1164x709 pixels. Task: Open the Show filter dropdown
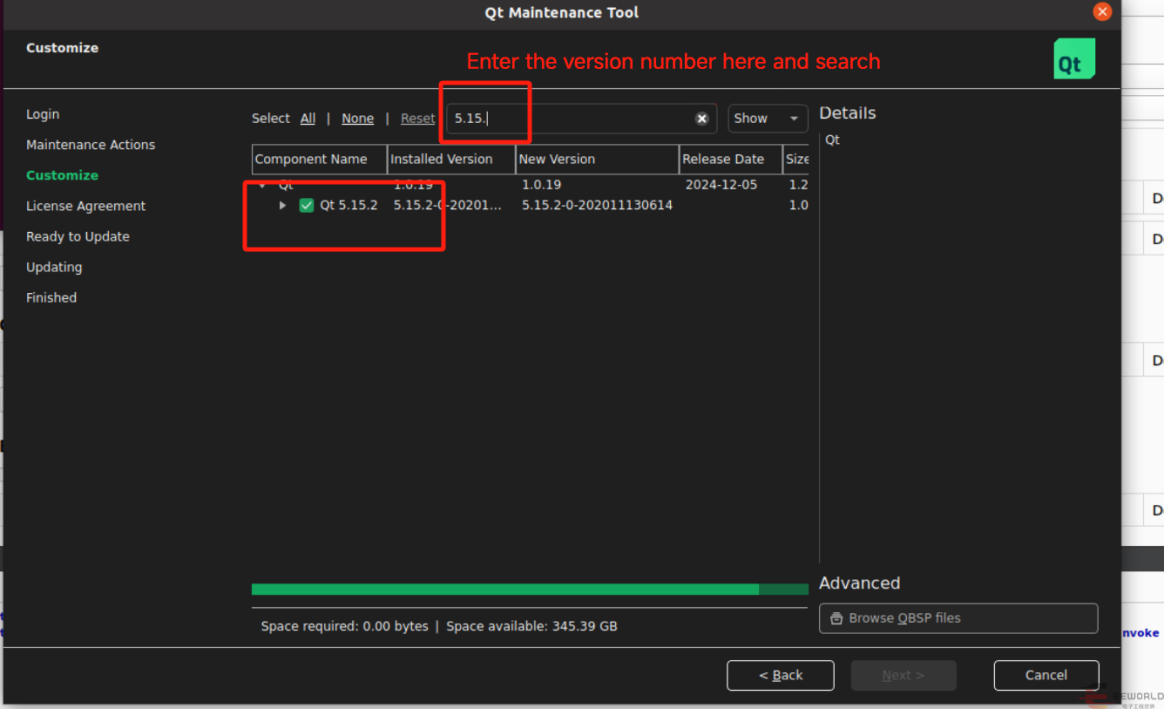pos(767,119)
